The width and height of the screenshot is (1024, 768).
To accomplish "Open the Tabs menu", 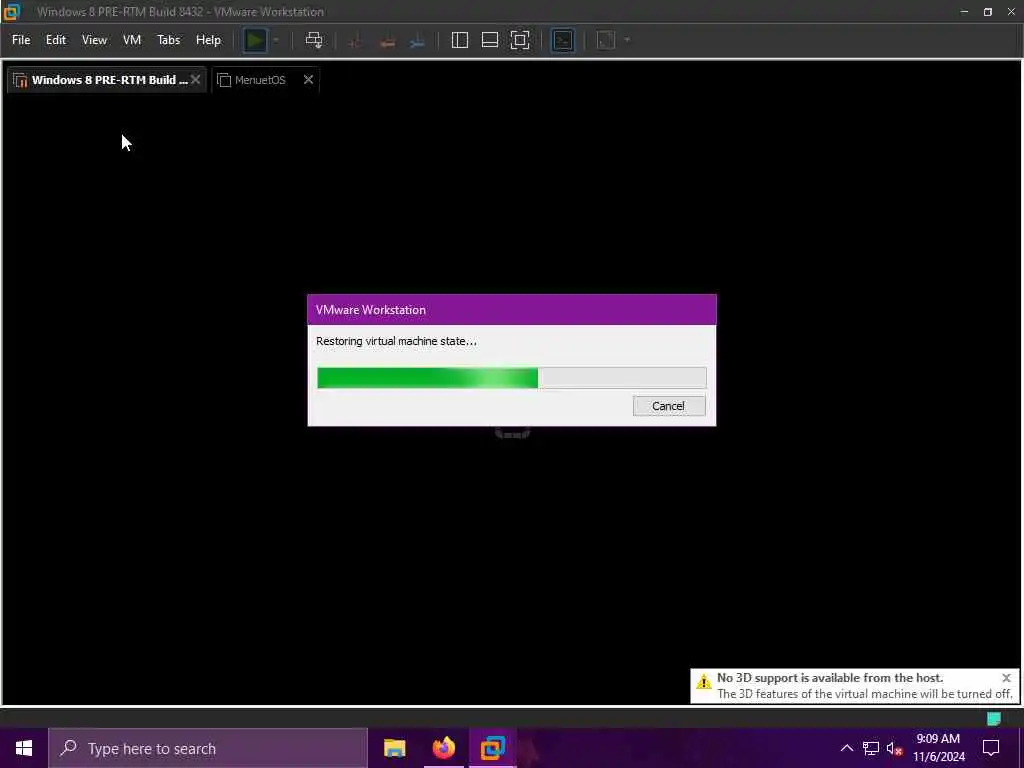I will tap(168, 40).
